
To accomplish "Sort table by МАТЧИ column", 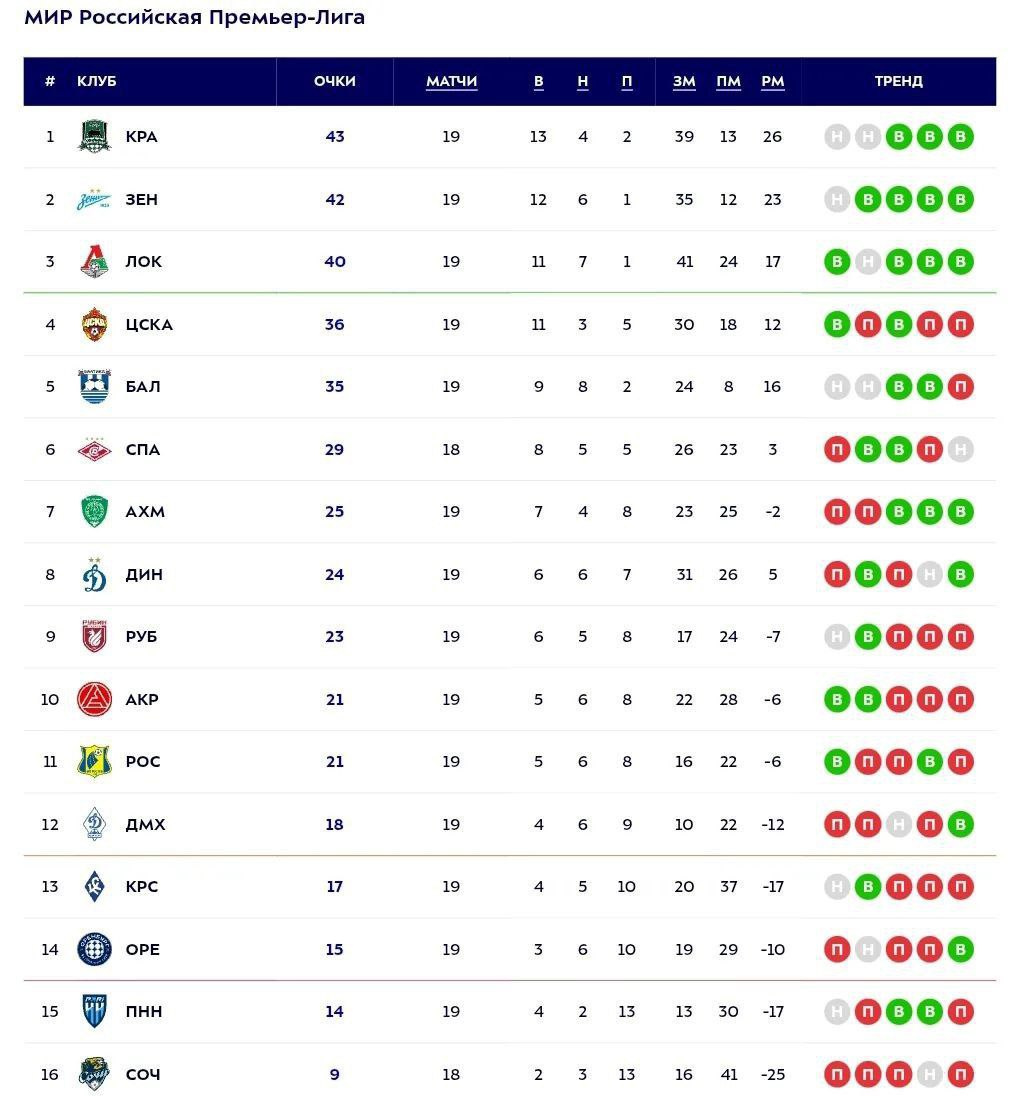I will click(x=451, y=81).
